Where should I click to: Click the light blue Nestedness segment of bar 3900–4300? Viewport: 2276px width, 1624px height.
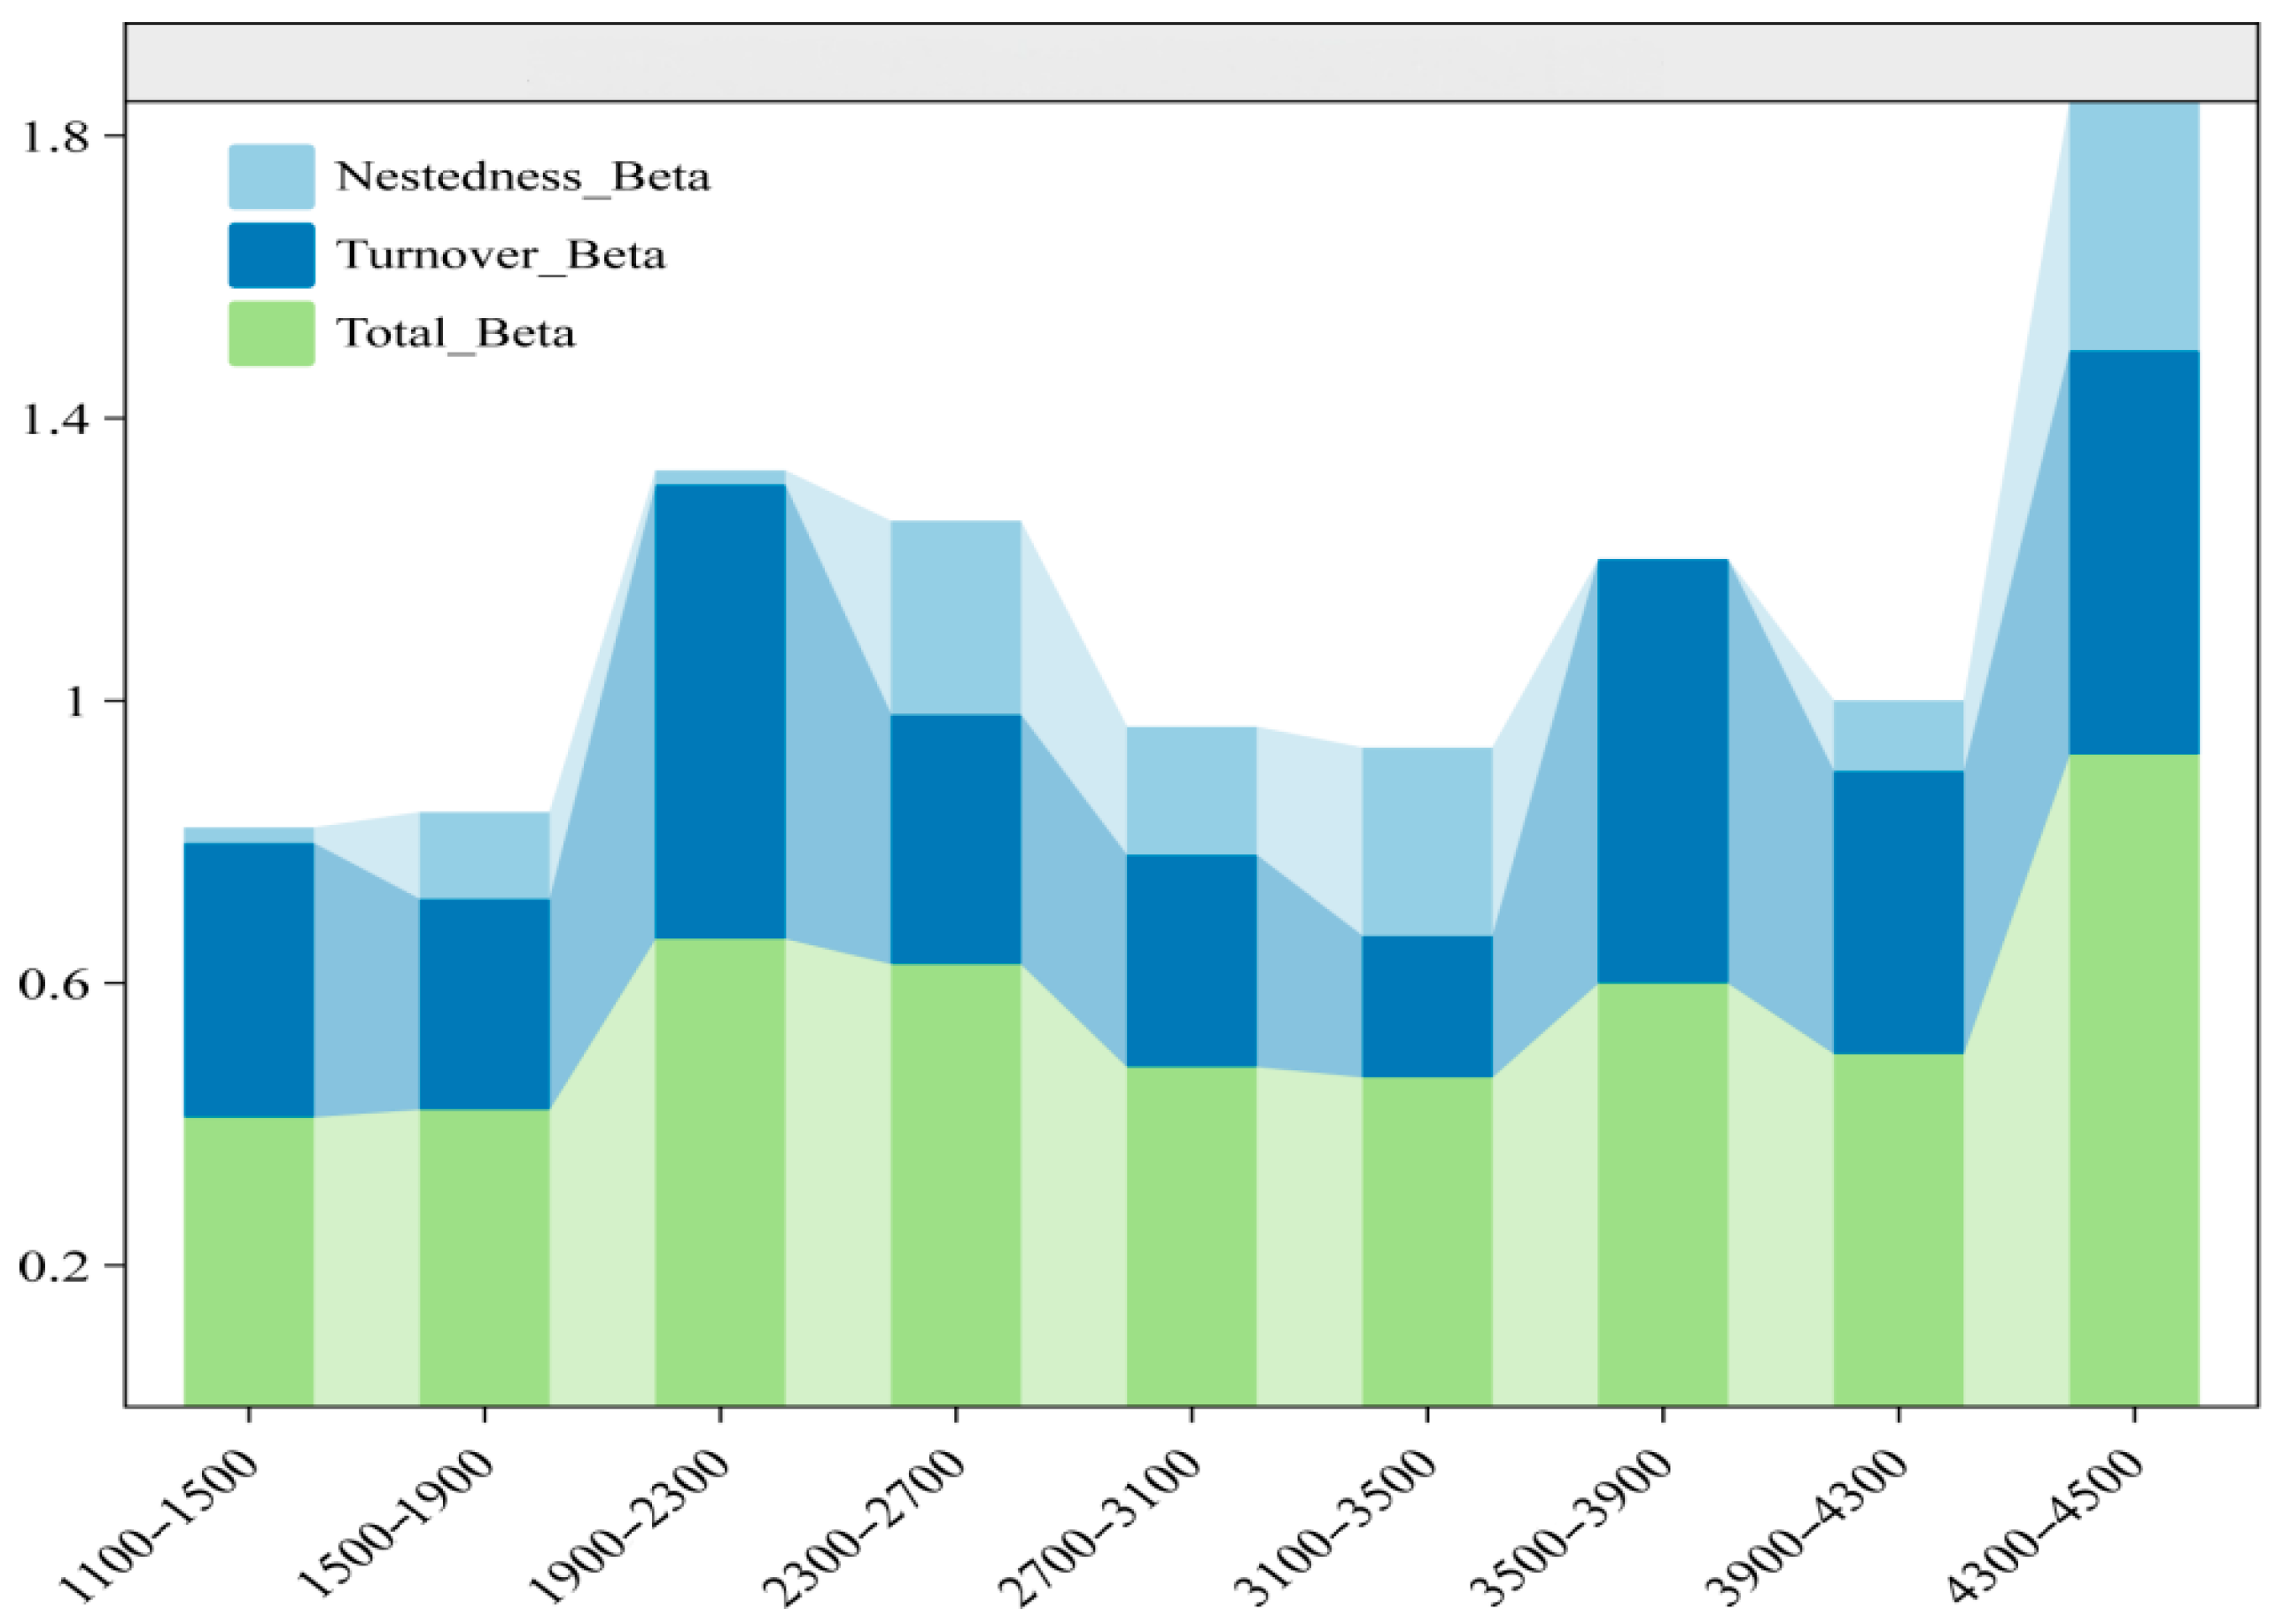[1899, 736]
